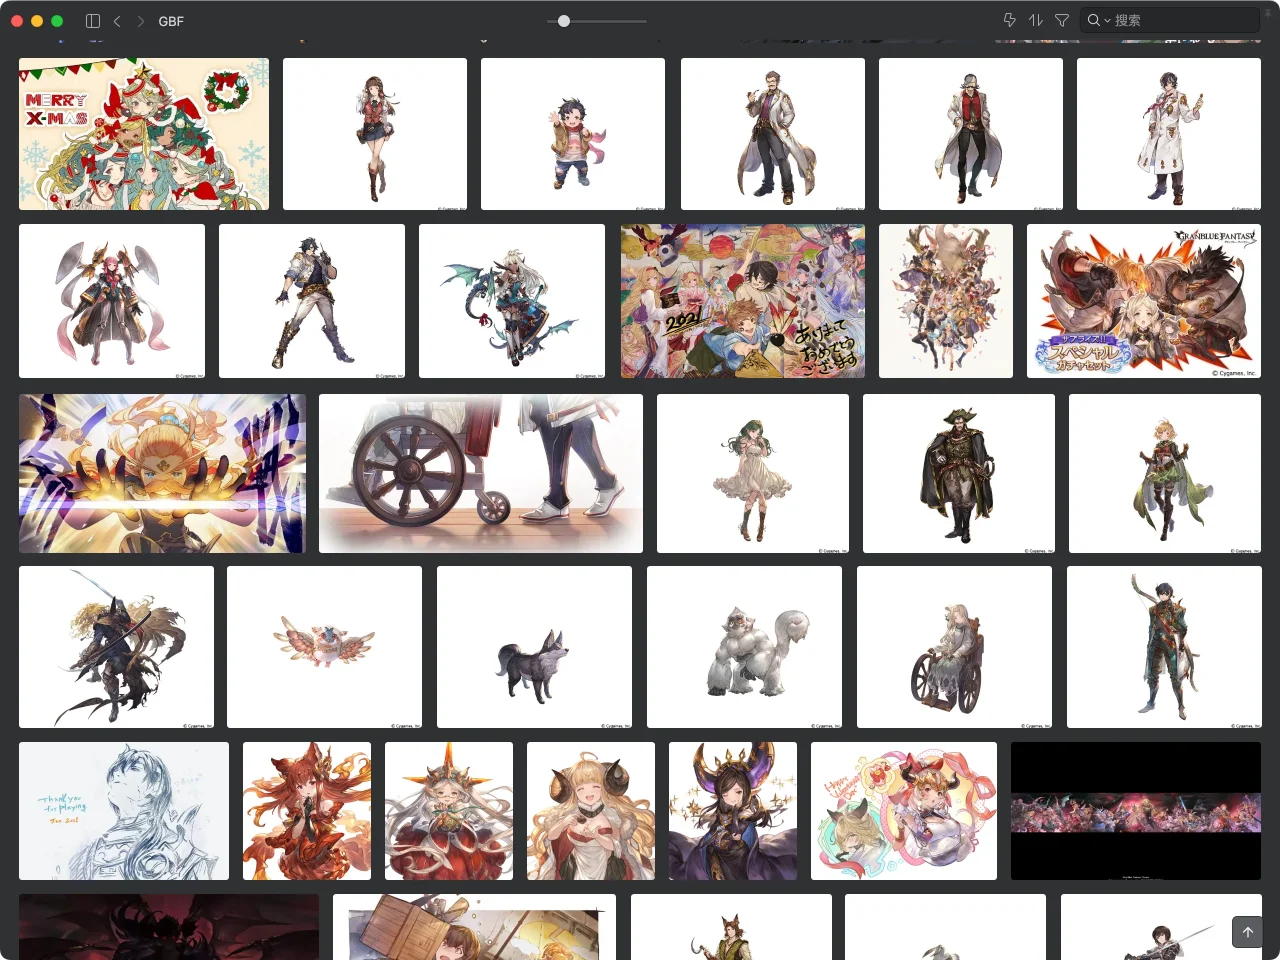
Task: Open the wide black panorama banner thumbnail
Action: [1136, 811]
